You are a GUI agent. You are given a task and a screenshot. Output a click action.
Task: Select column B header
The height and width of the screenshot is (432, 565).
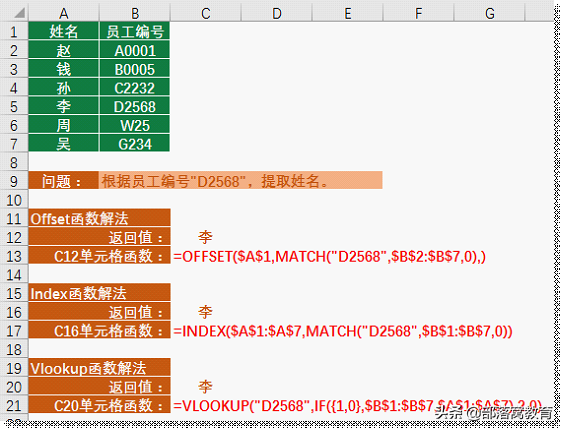click(x=134, y=14)
